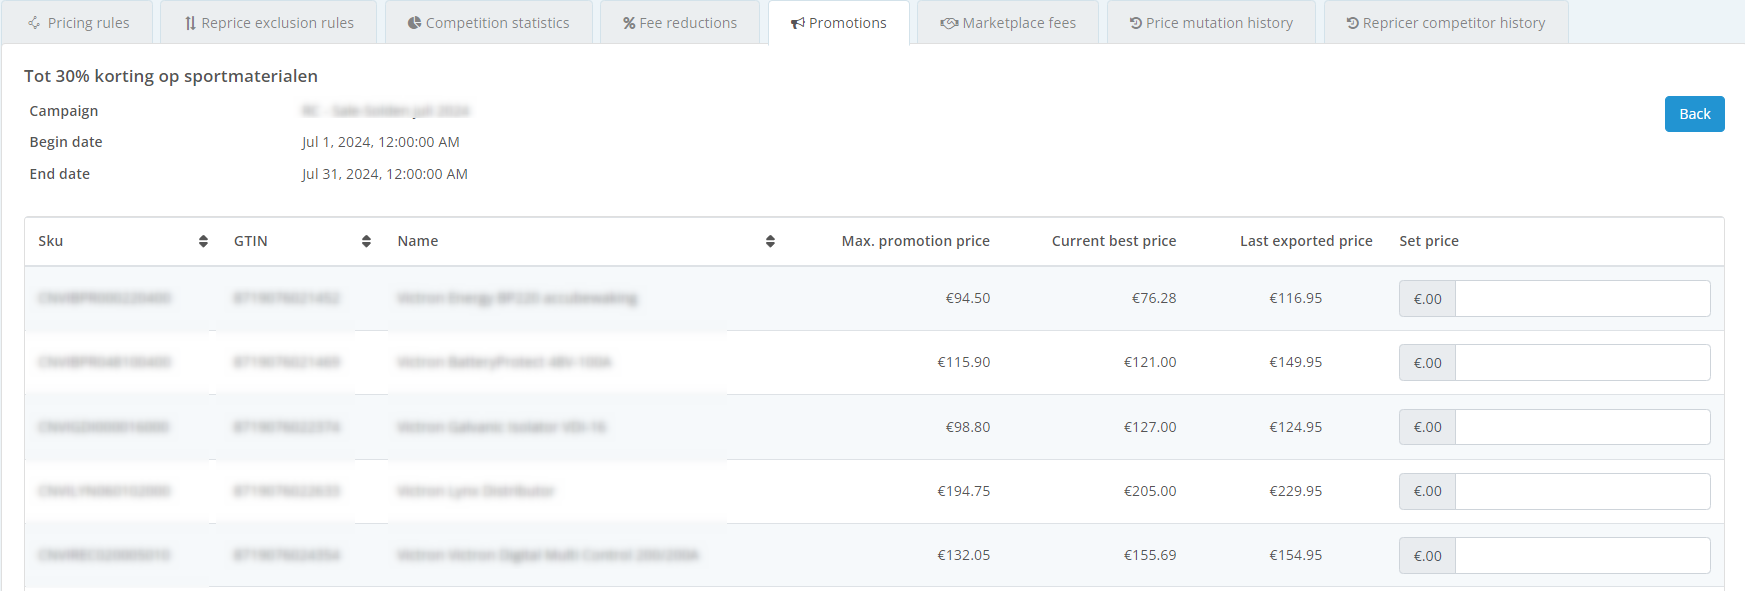The image size is (1745, 591).
Task: Focus Set price field for €98.80 row
Action: [1582, 427]
